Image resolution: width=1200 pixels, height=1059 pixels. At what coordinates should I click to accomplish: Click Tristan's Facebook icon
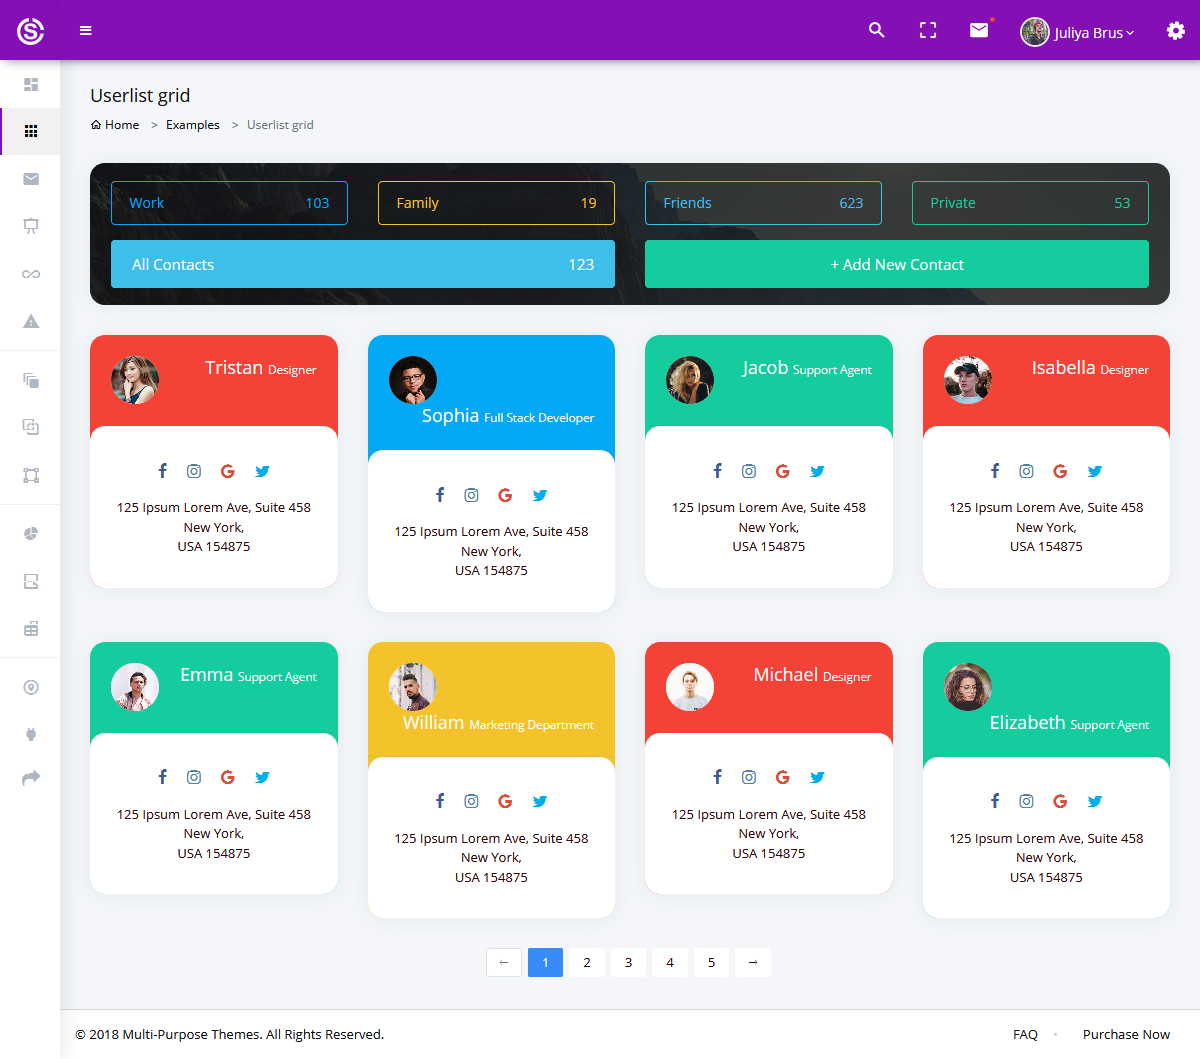tap(162, 470)
